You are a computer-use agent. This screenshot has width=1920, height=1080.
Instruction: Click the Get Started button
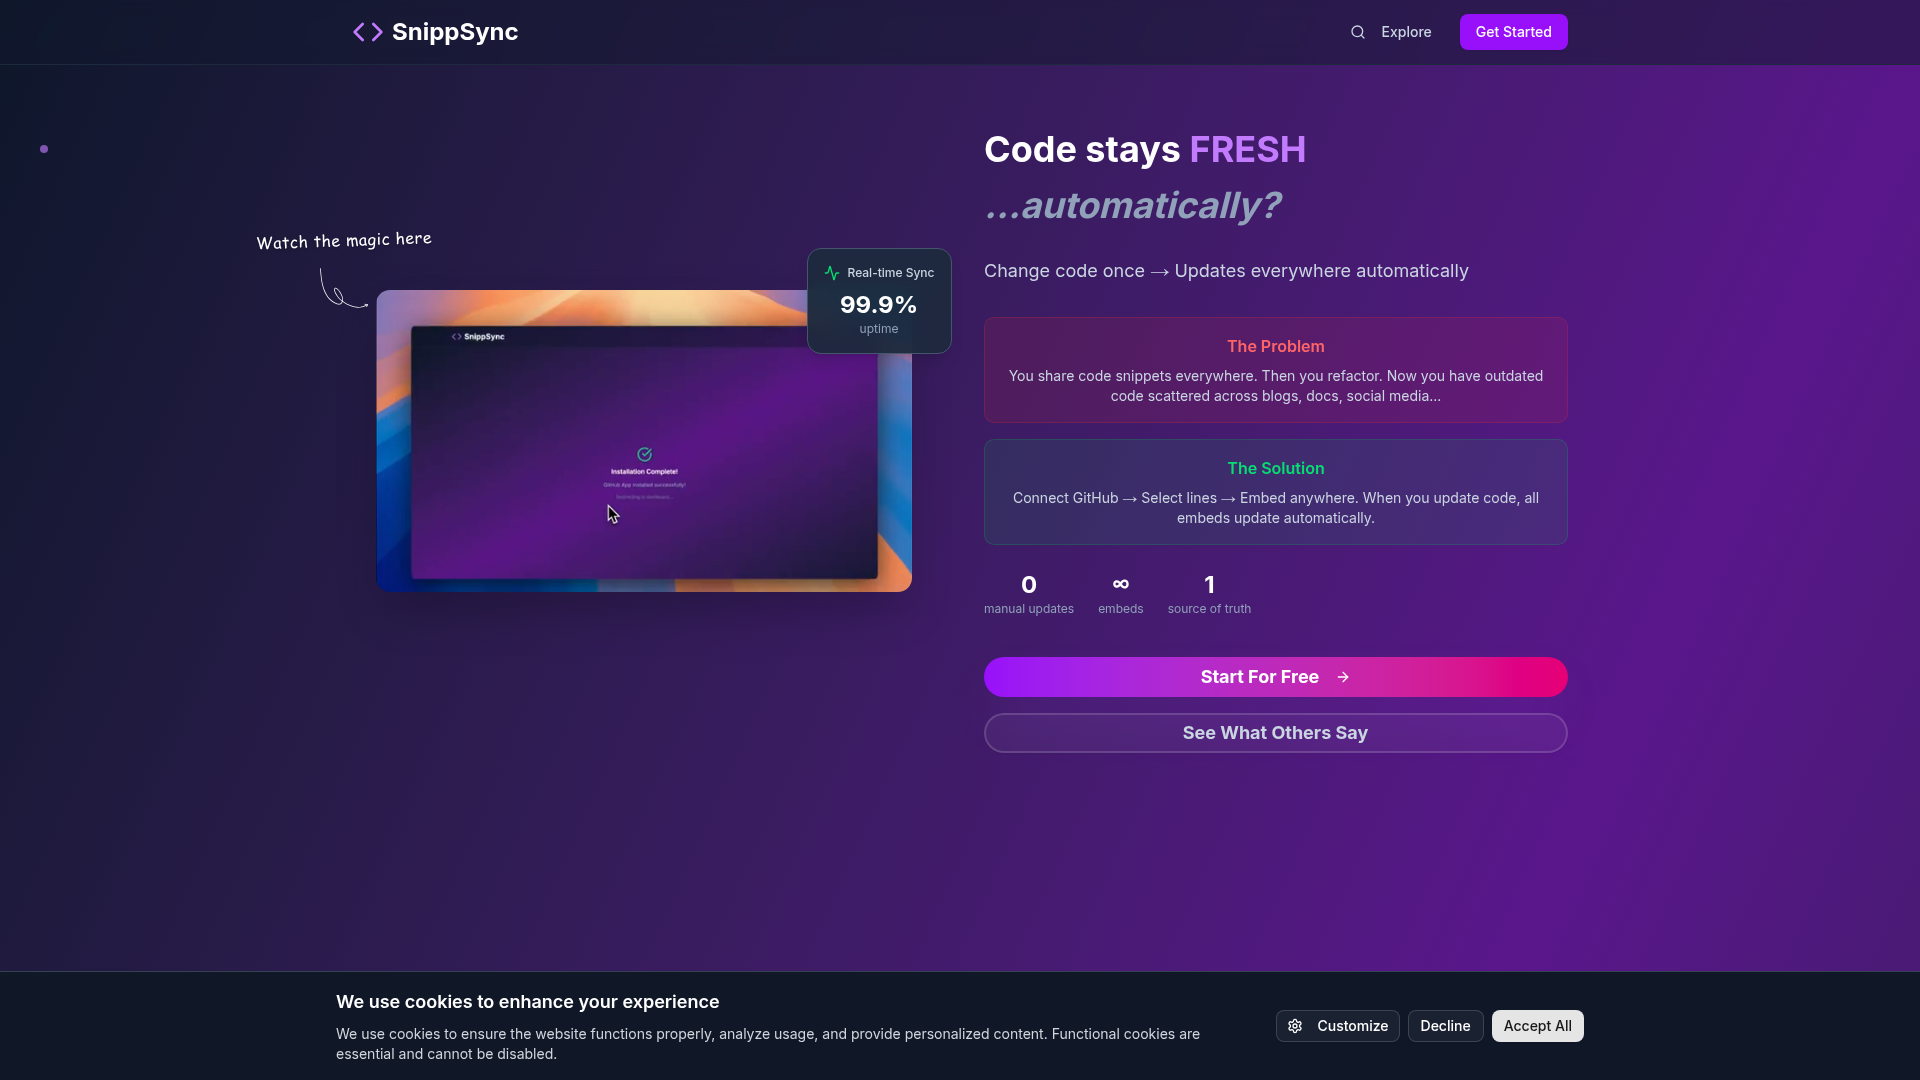tap(1513, 32)
